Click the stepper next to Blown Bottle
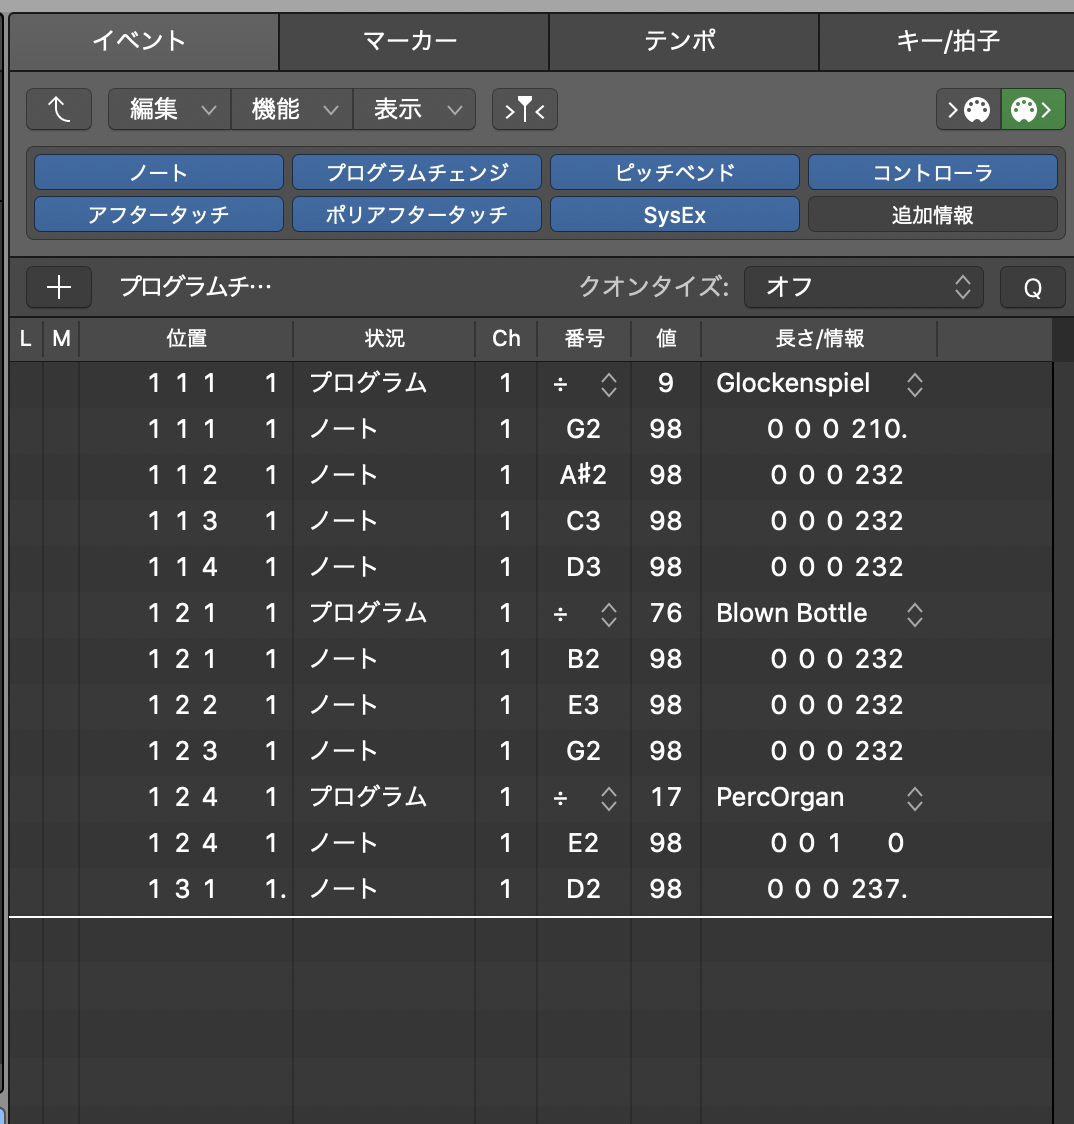Viewport: 1074px width, 1124px height. [914, 614]
